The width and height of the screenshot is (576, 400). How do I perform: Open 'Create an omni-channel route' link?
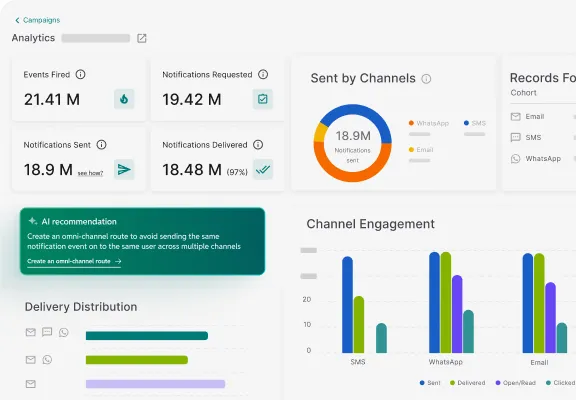tap(69, 261)
